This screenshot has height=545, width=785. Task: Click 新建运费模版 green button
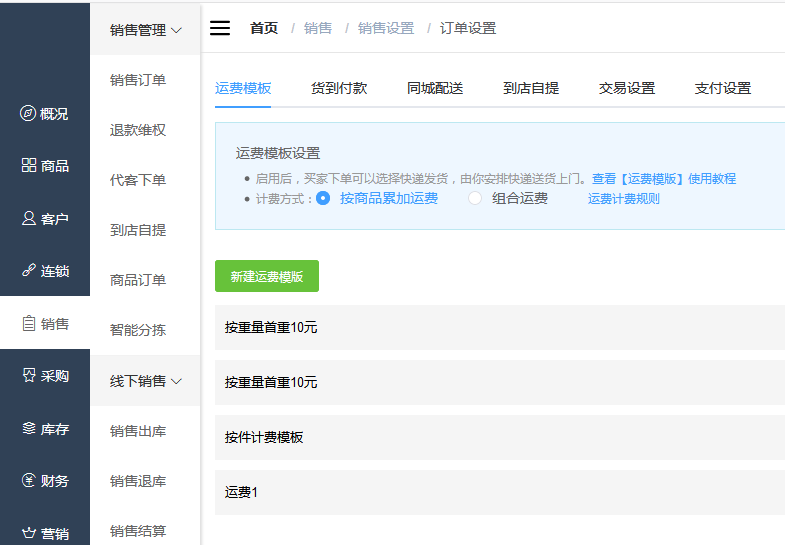[x=267, y=276]
